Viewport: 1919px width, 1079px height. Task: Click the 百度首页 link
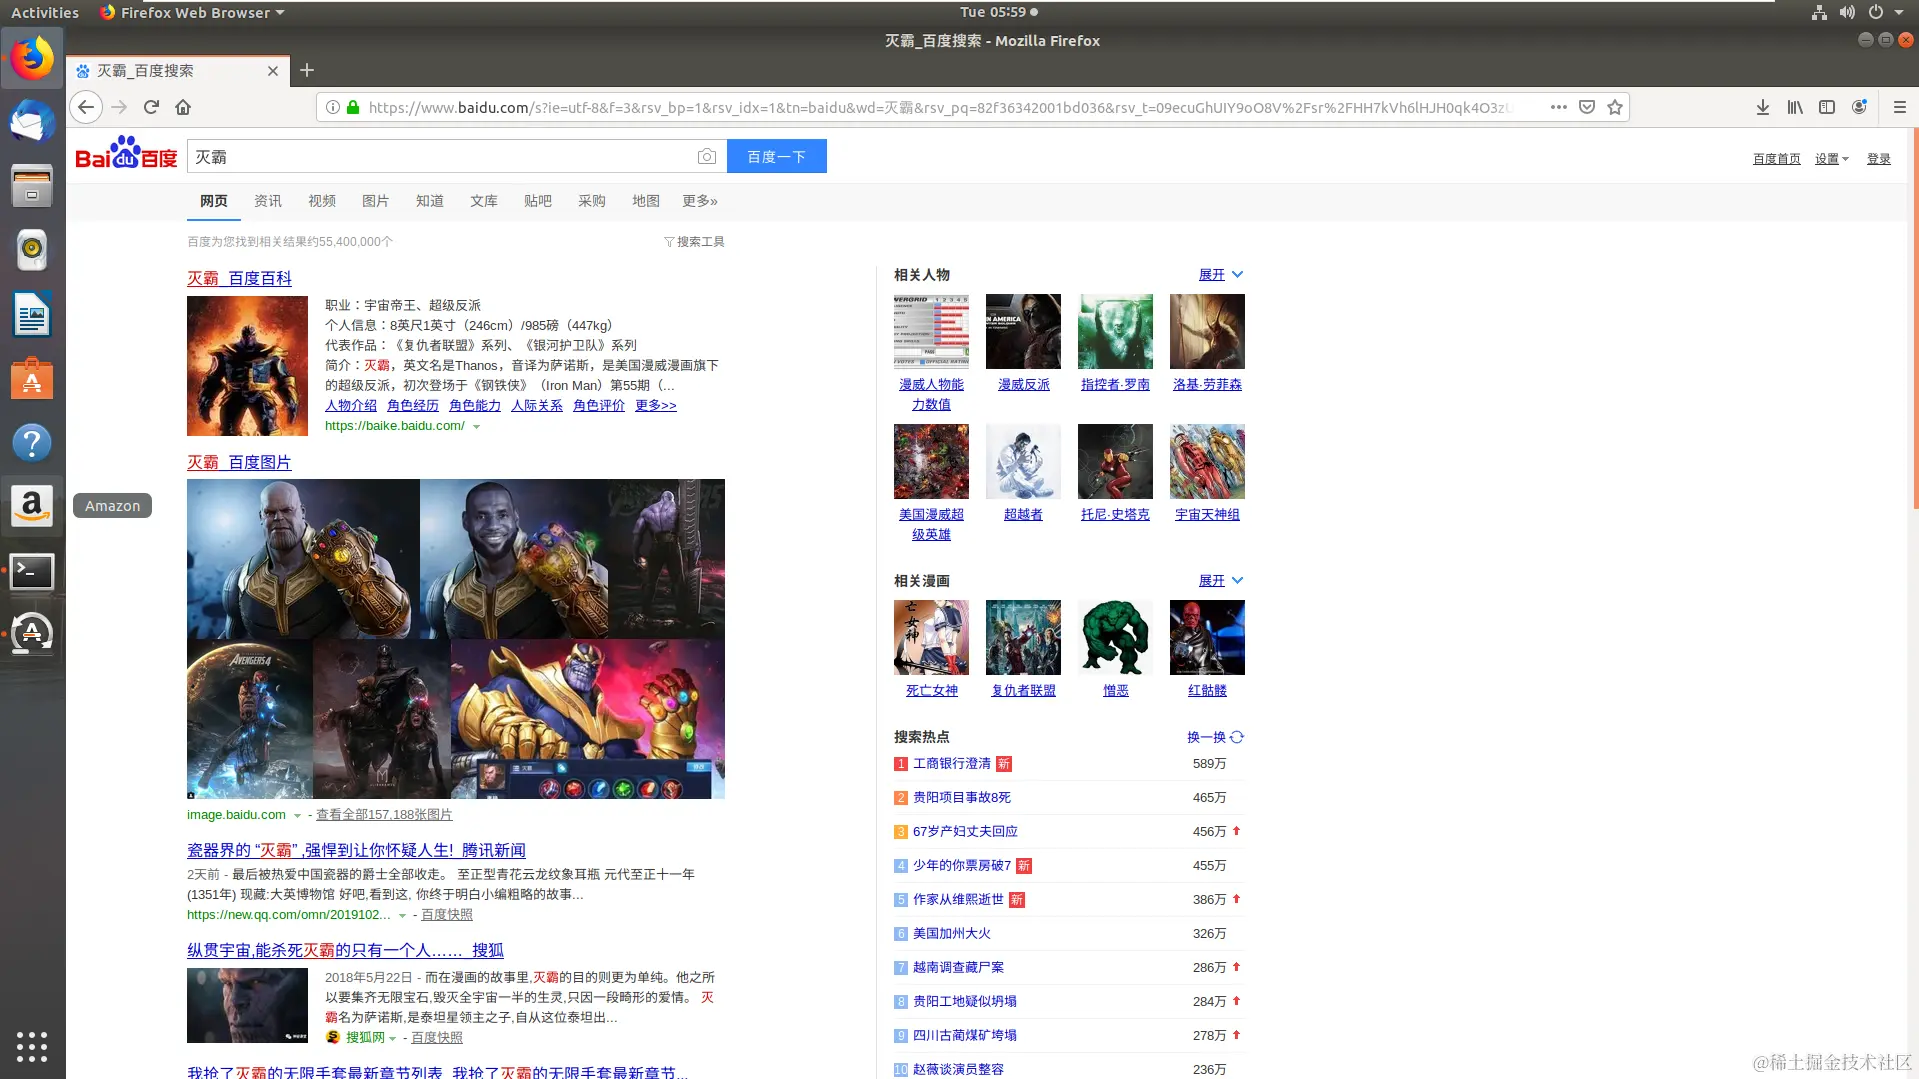point(1777,159)
